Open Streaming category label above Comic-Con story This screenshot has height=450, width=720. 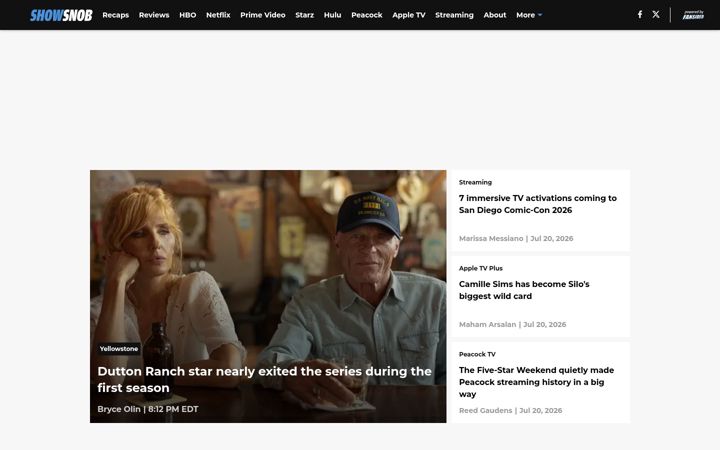[x=475, y=182]
